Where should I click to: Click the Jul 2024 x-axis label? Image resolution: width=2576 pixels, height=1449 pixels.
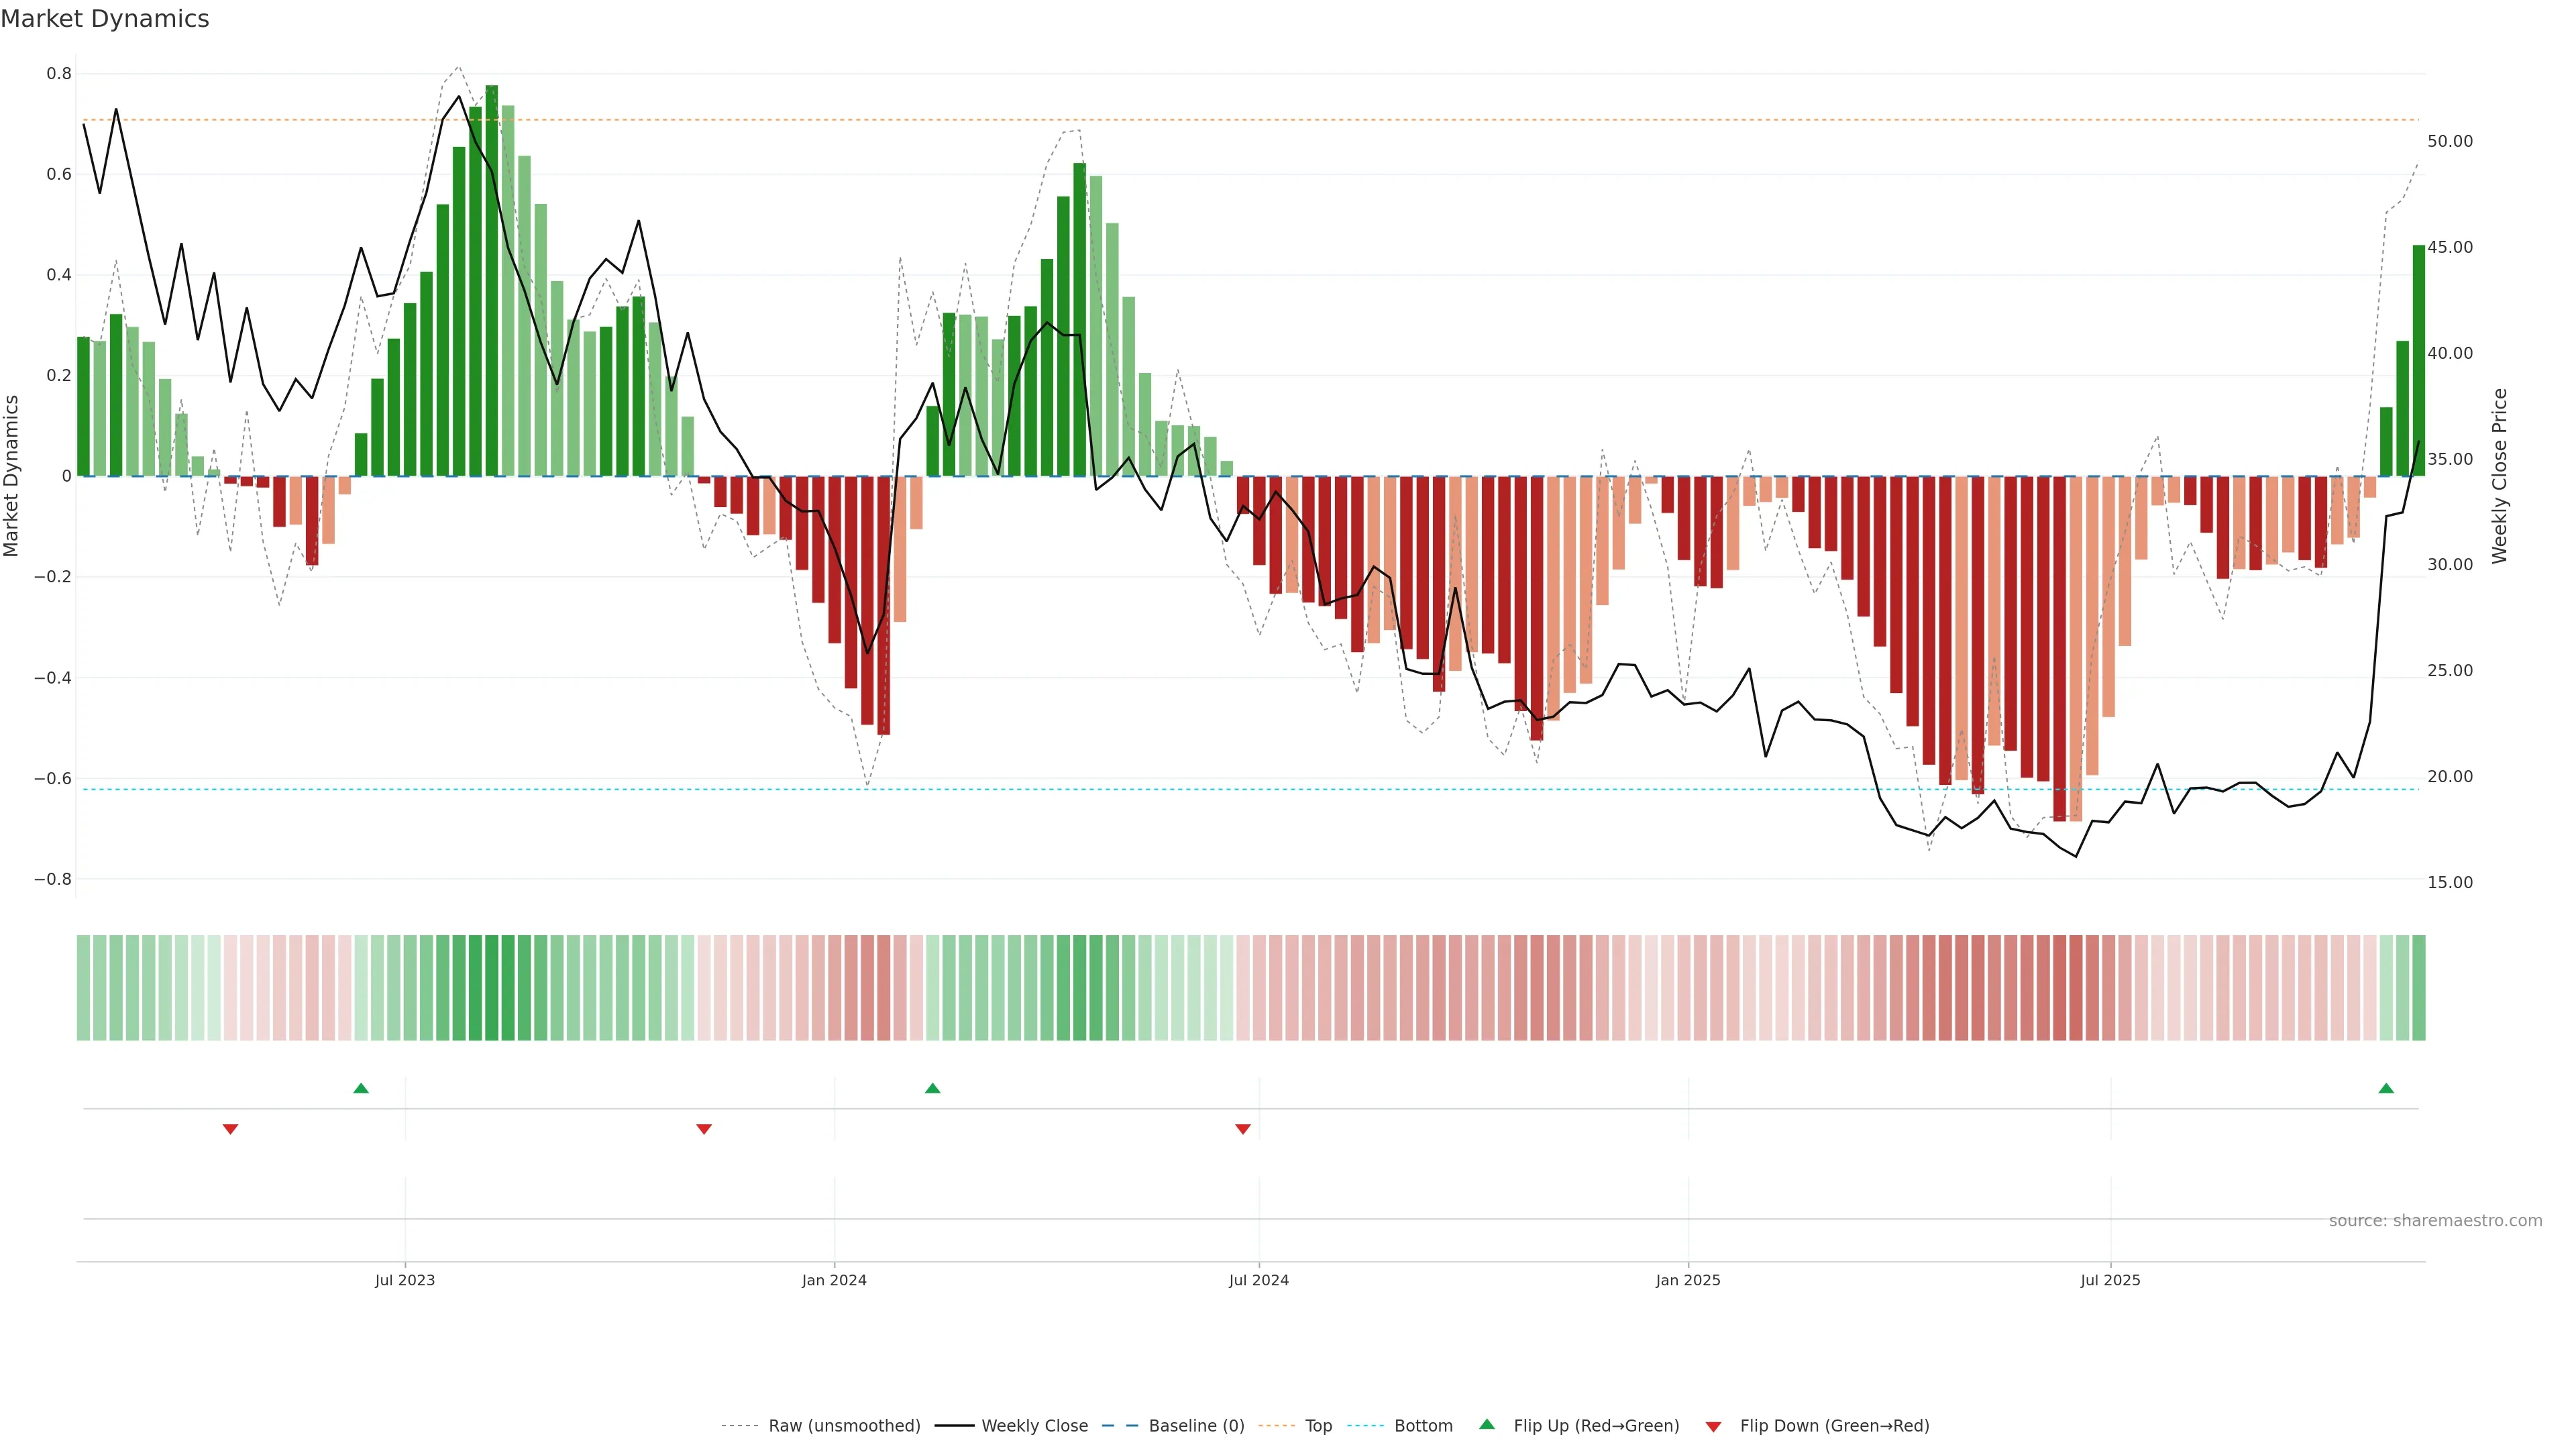point(1258,1280)
